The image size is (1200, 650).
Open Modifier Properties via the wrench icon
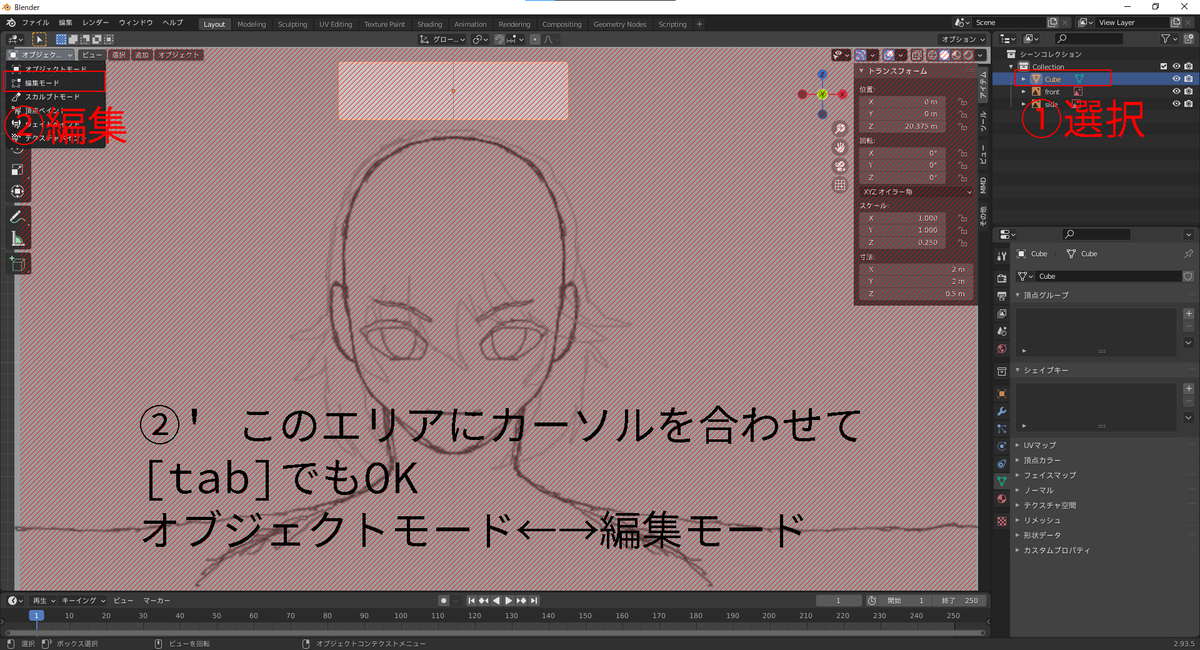coord(1002,413)
